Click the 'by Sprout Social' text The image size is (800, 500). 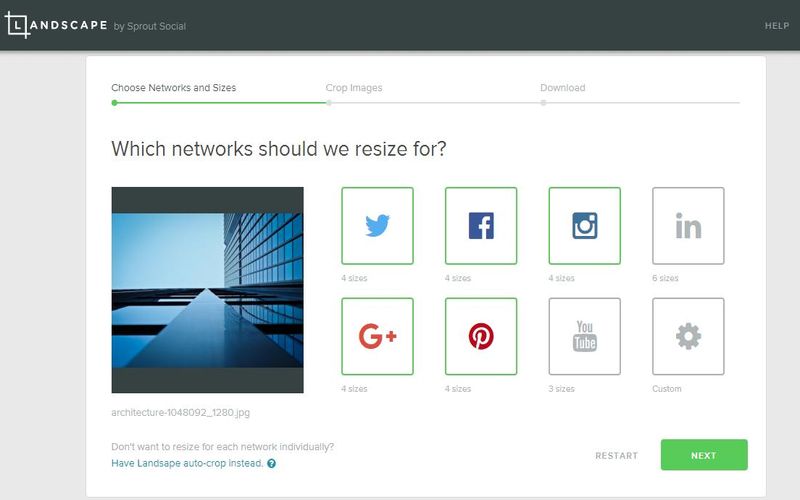[x=149, y=26]
